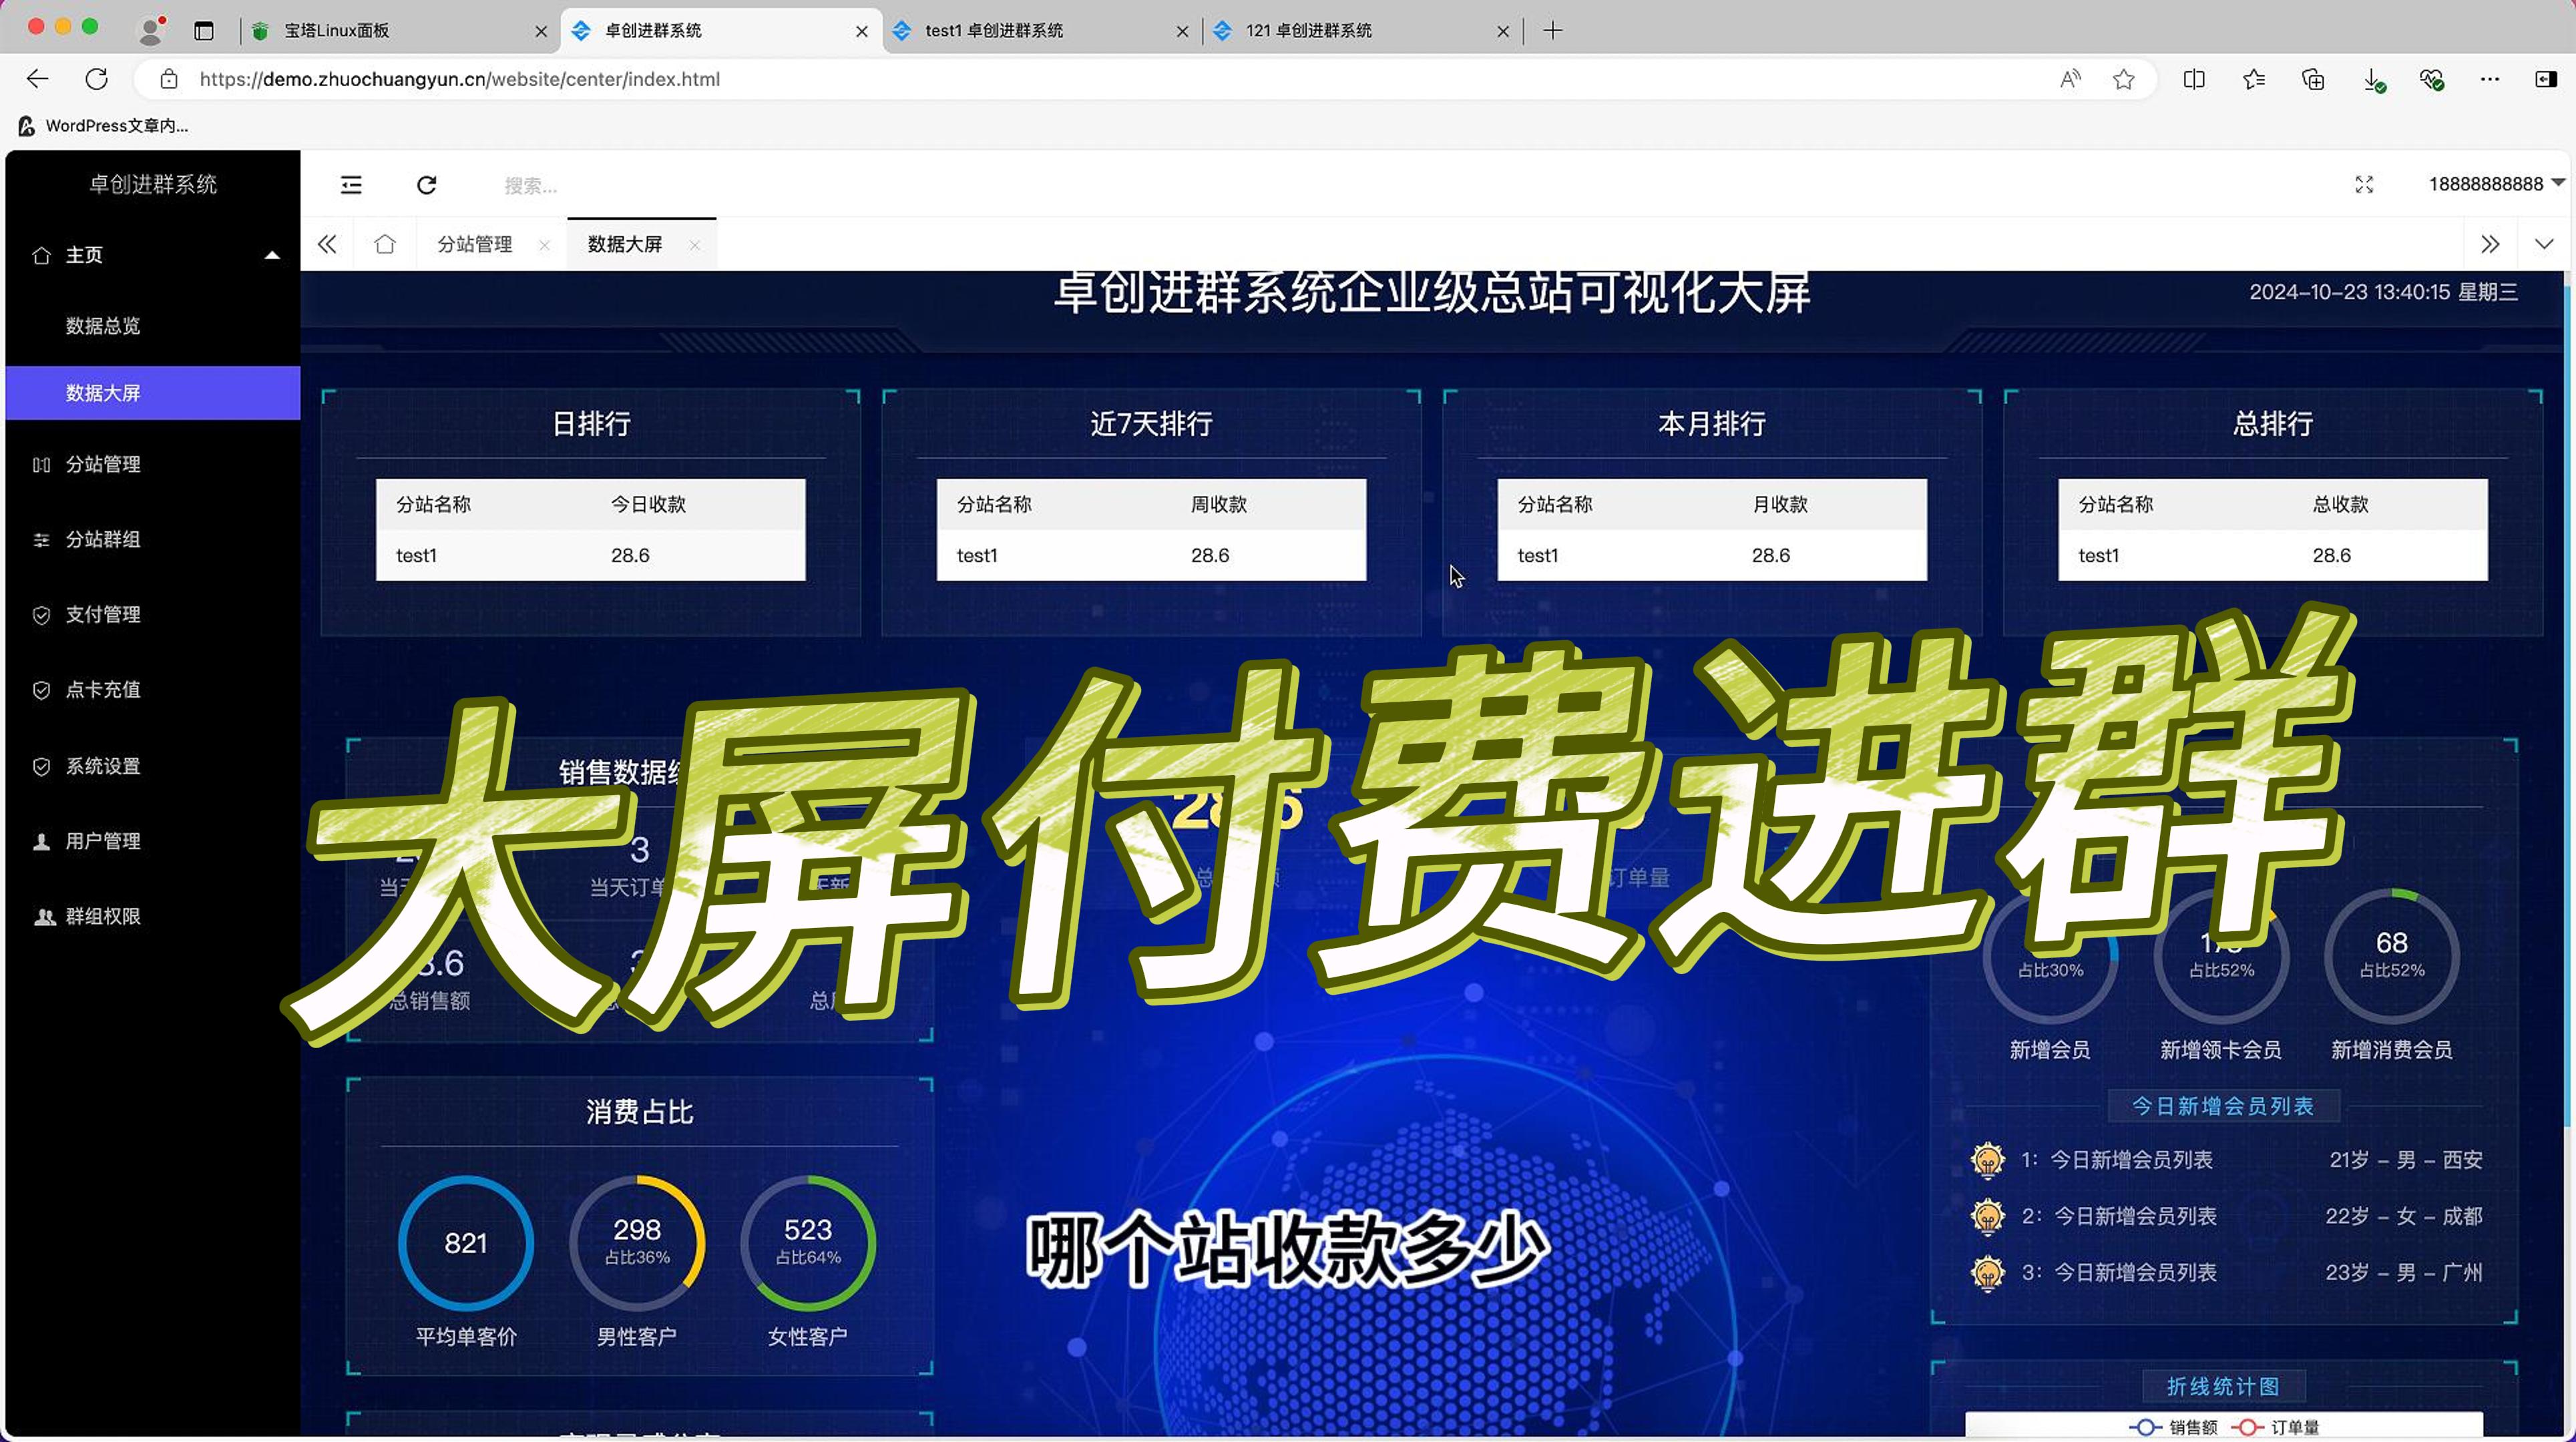Viewport: 2576px width, 1442px height.
Task: Open 数据大屏 in the sidebar
Action: 153,393
